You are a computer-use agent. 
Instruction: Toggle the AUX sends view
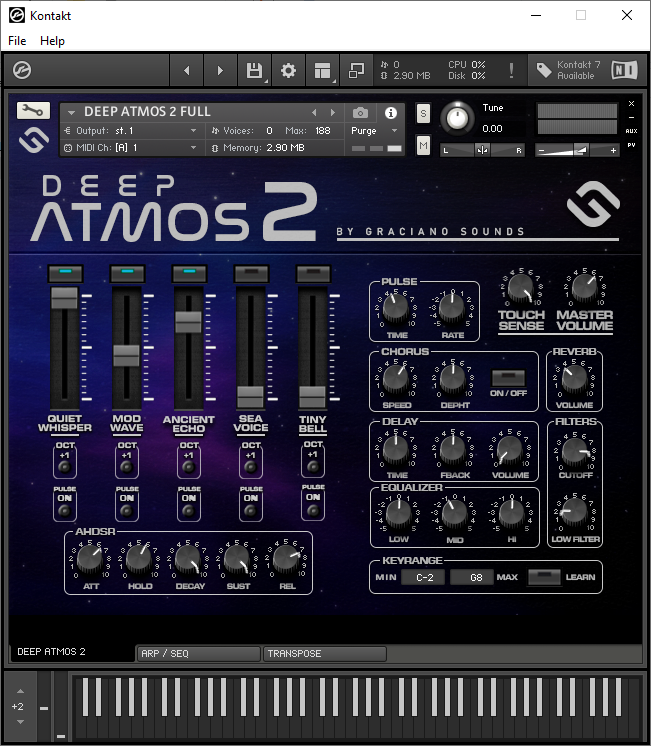[631, 131]
